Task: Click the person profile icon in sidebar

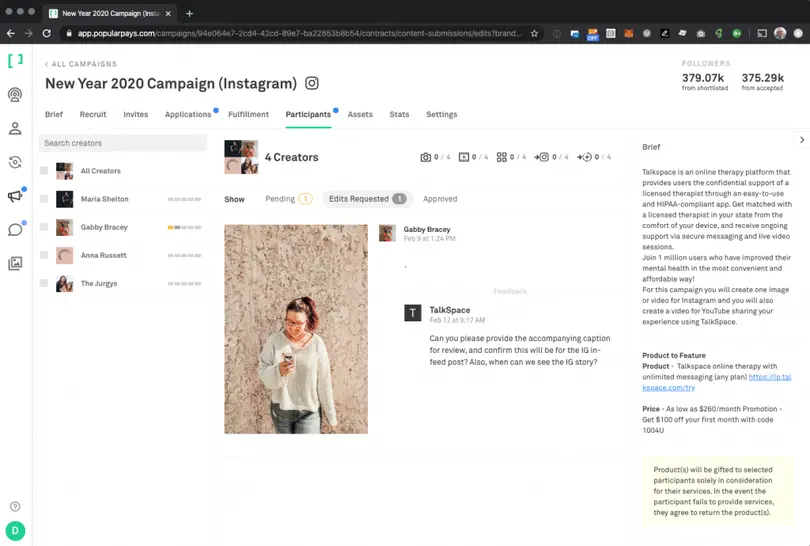Action: tap(15, 128)
